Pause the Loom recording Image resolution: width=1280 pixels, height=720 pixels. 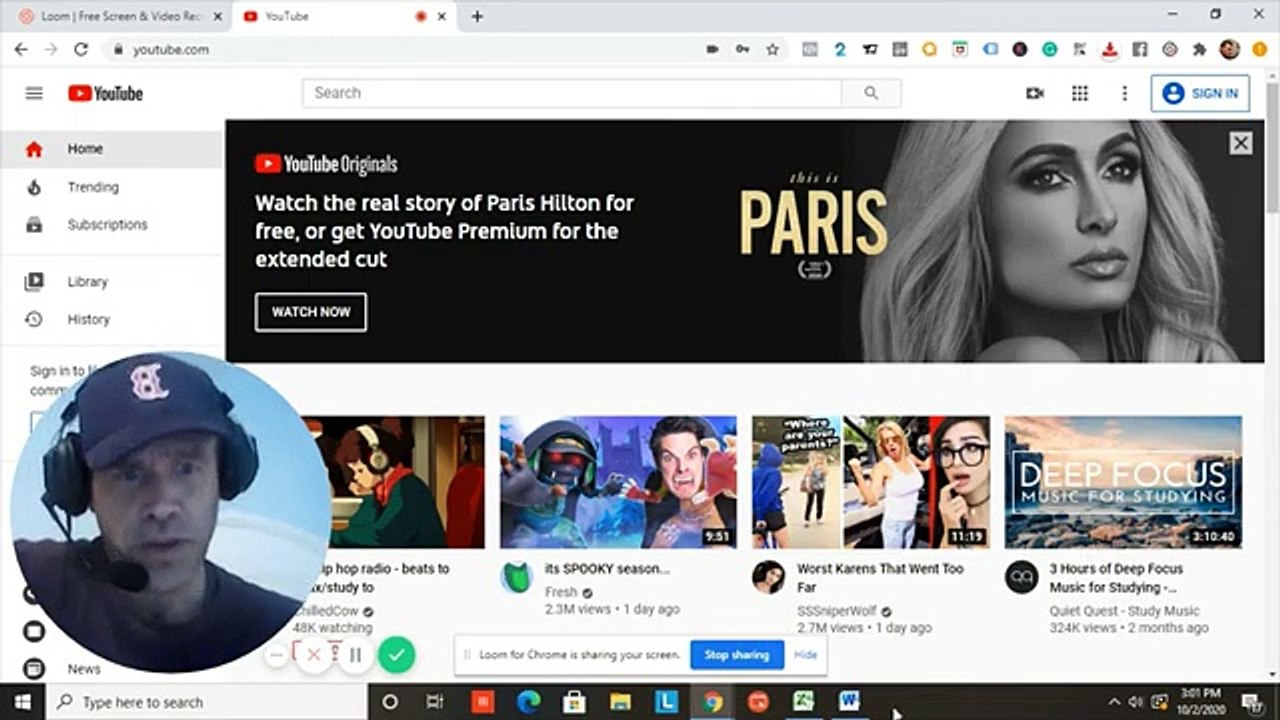coord(355,655)
